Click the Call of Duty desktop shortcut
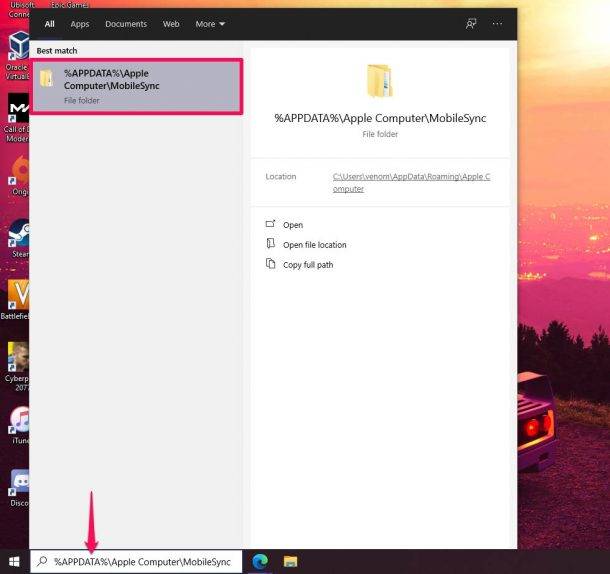Viewport: 610px width, 574px height. click(18, 110)
